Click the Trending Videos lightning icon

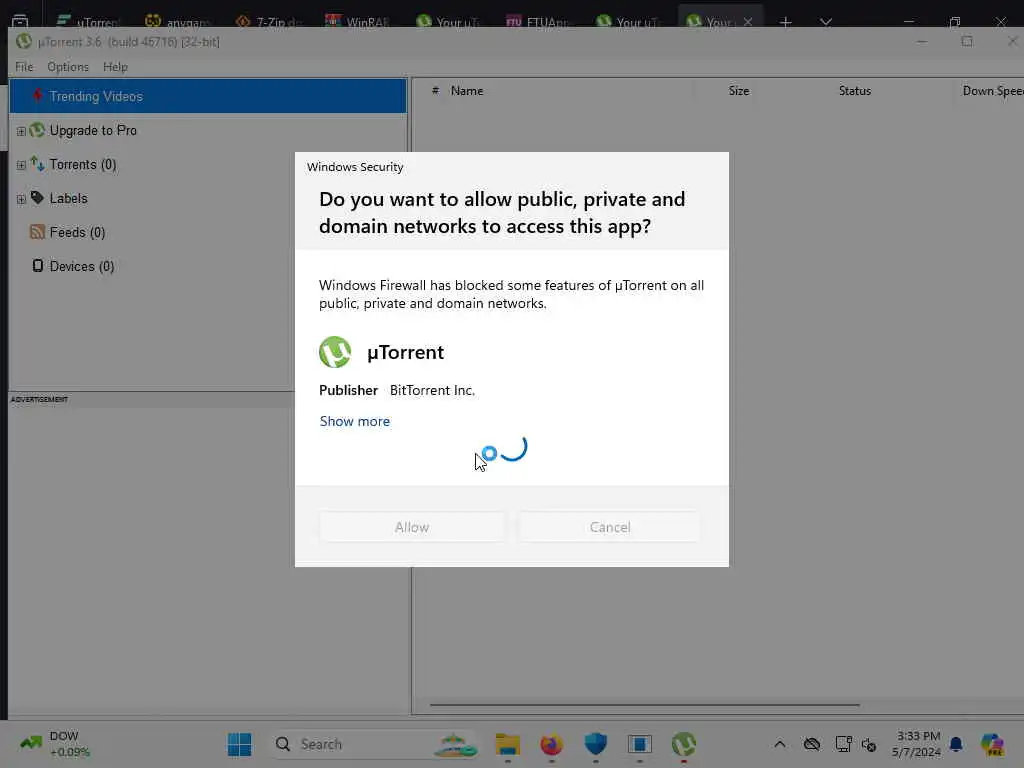click(x=37, y=96)
